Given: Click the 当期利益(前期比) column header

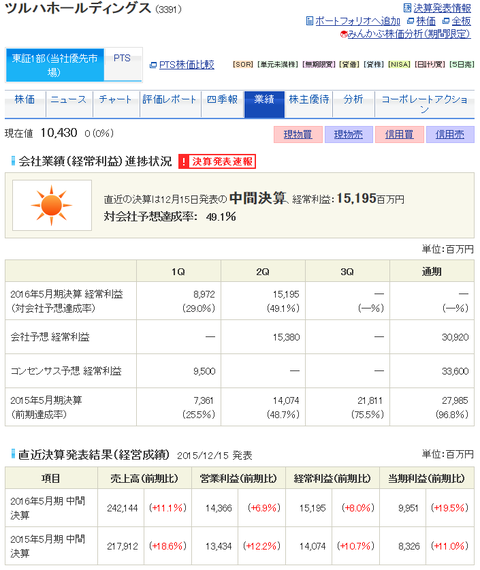Looking at the screenshot, I should 426,478.
